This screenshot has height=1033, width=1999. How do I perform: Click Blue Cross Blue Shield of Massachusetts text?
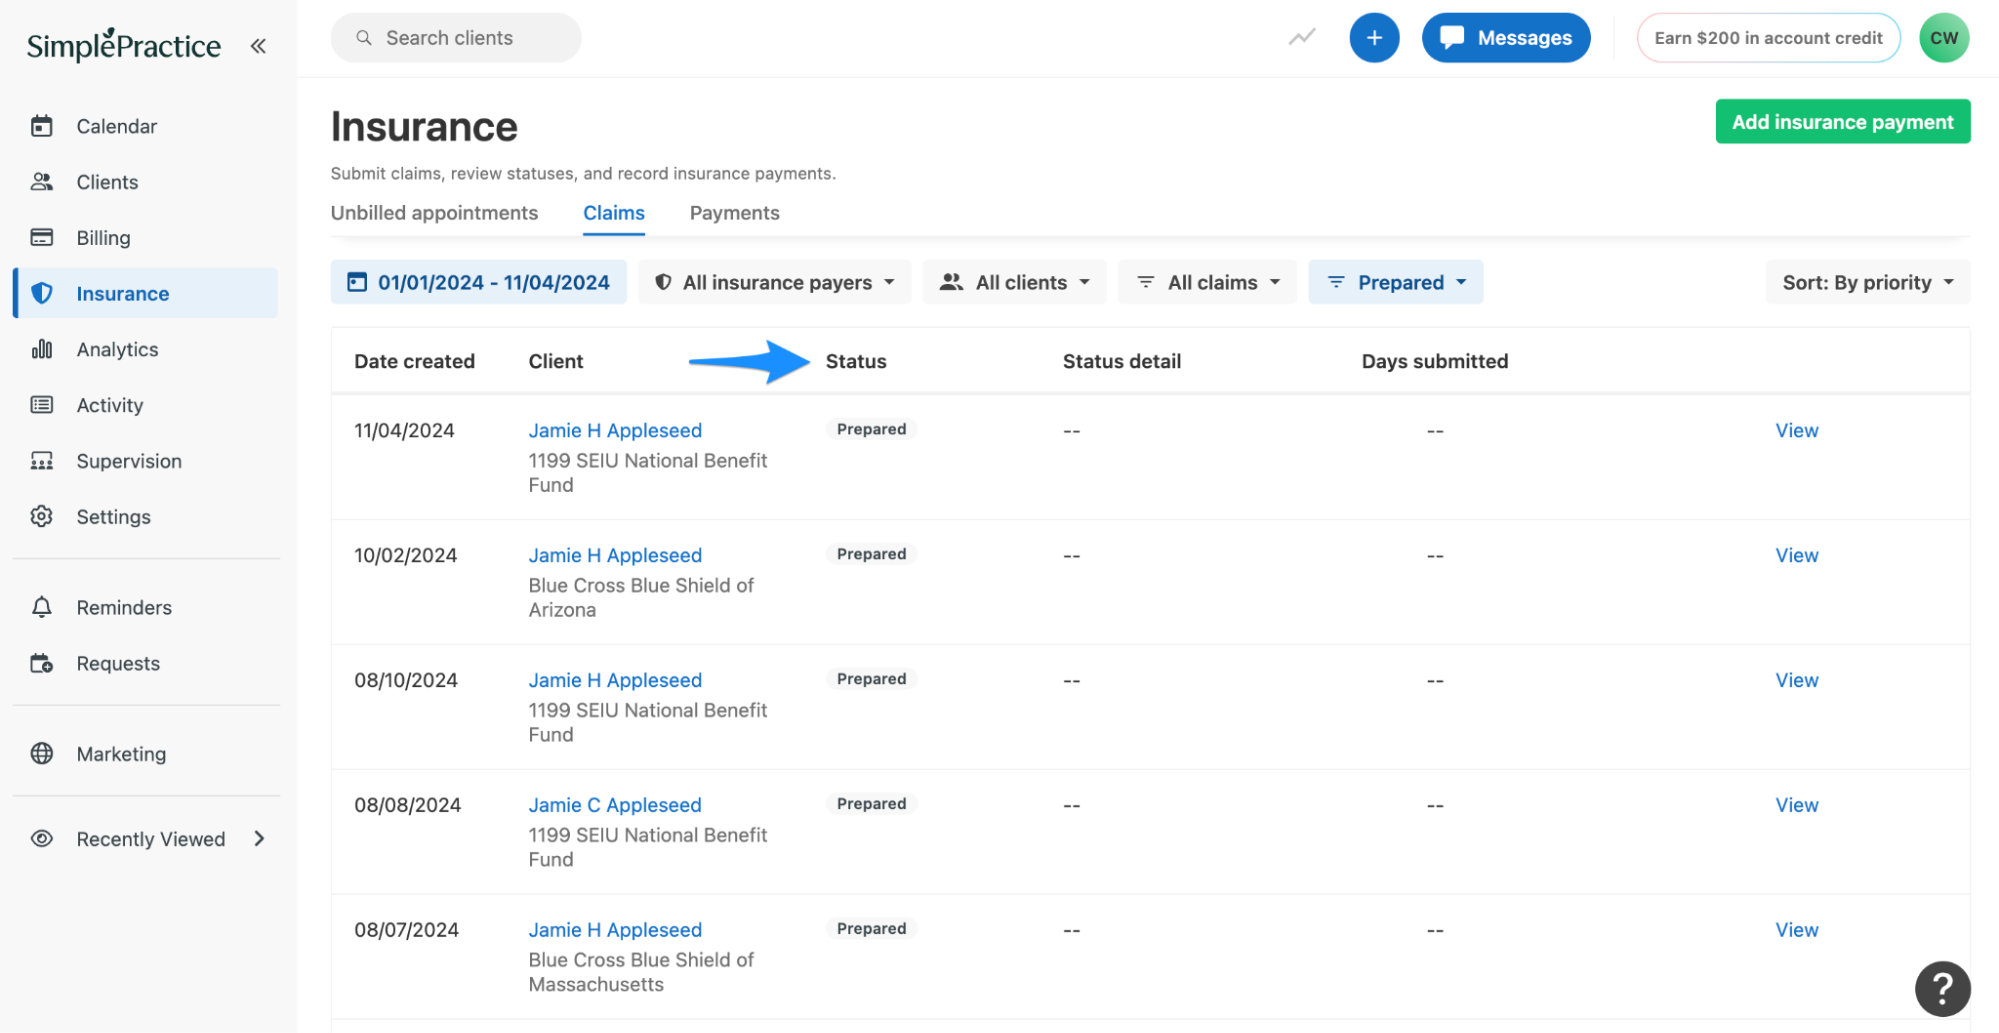click(x=641, y=972)
